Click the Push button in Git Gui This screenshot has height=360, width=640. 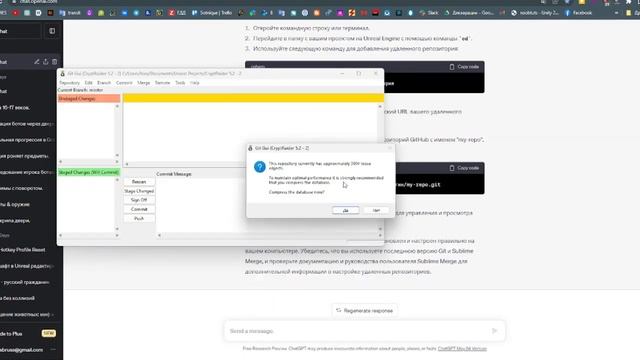pyautogui.click(x=139, y=218)
